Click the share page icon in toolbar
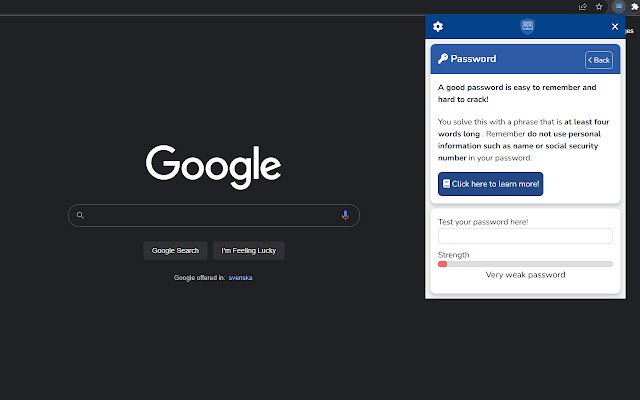The height and width of the screenshot is (400, 640). click(582, 7)
